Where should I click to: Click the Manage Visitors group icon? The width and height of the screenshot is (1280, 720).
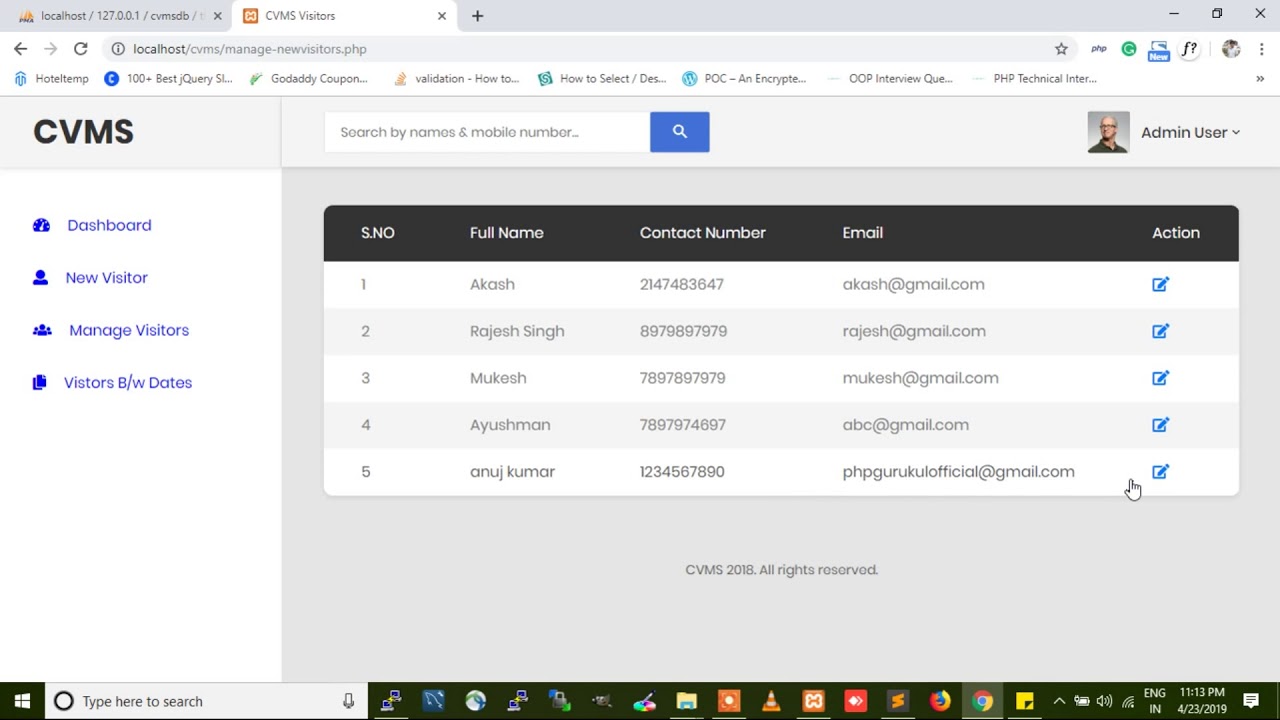pos(42,330)
